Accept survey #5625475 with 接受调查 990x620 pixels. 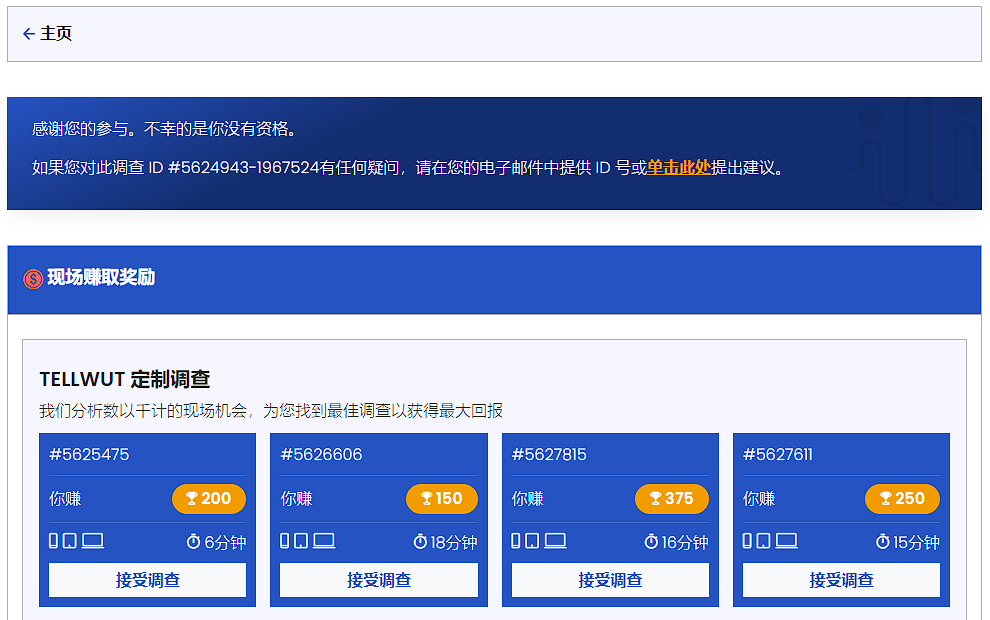tap(147, 580)
